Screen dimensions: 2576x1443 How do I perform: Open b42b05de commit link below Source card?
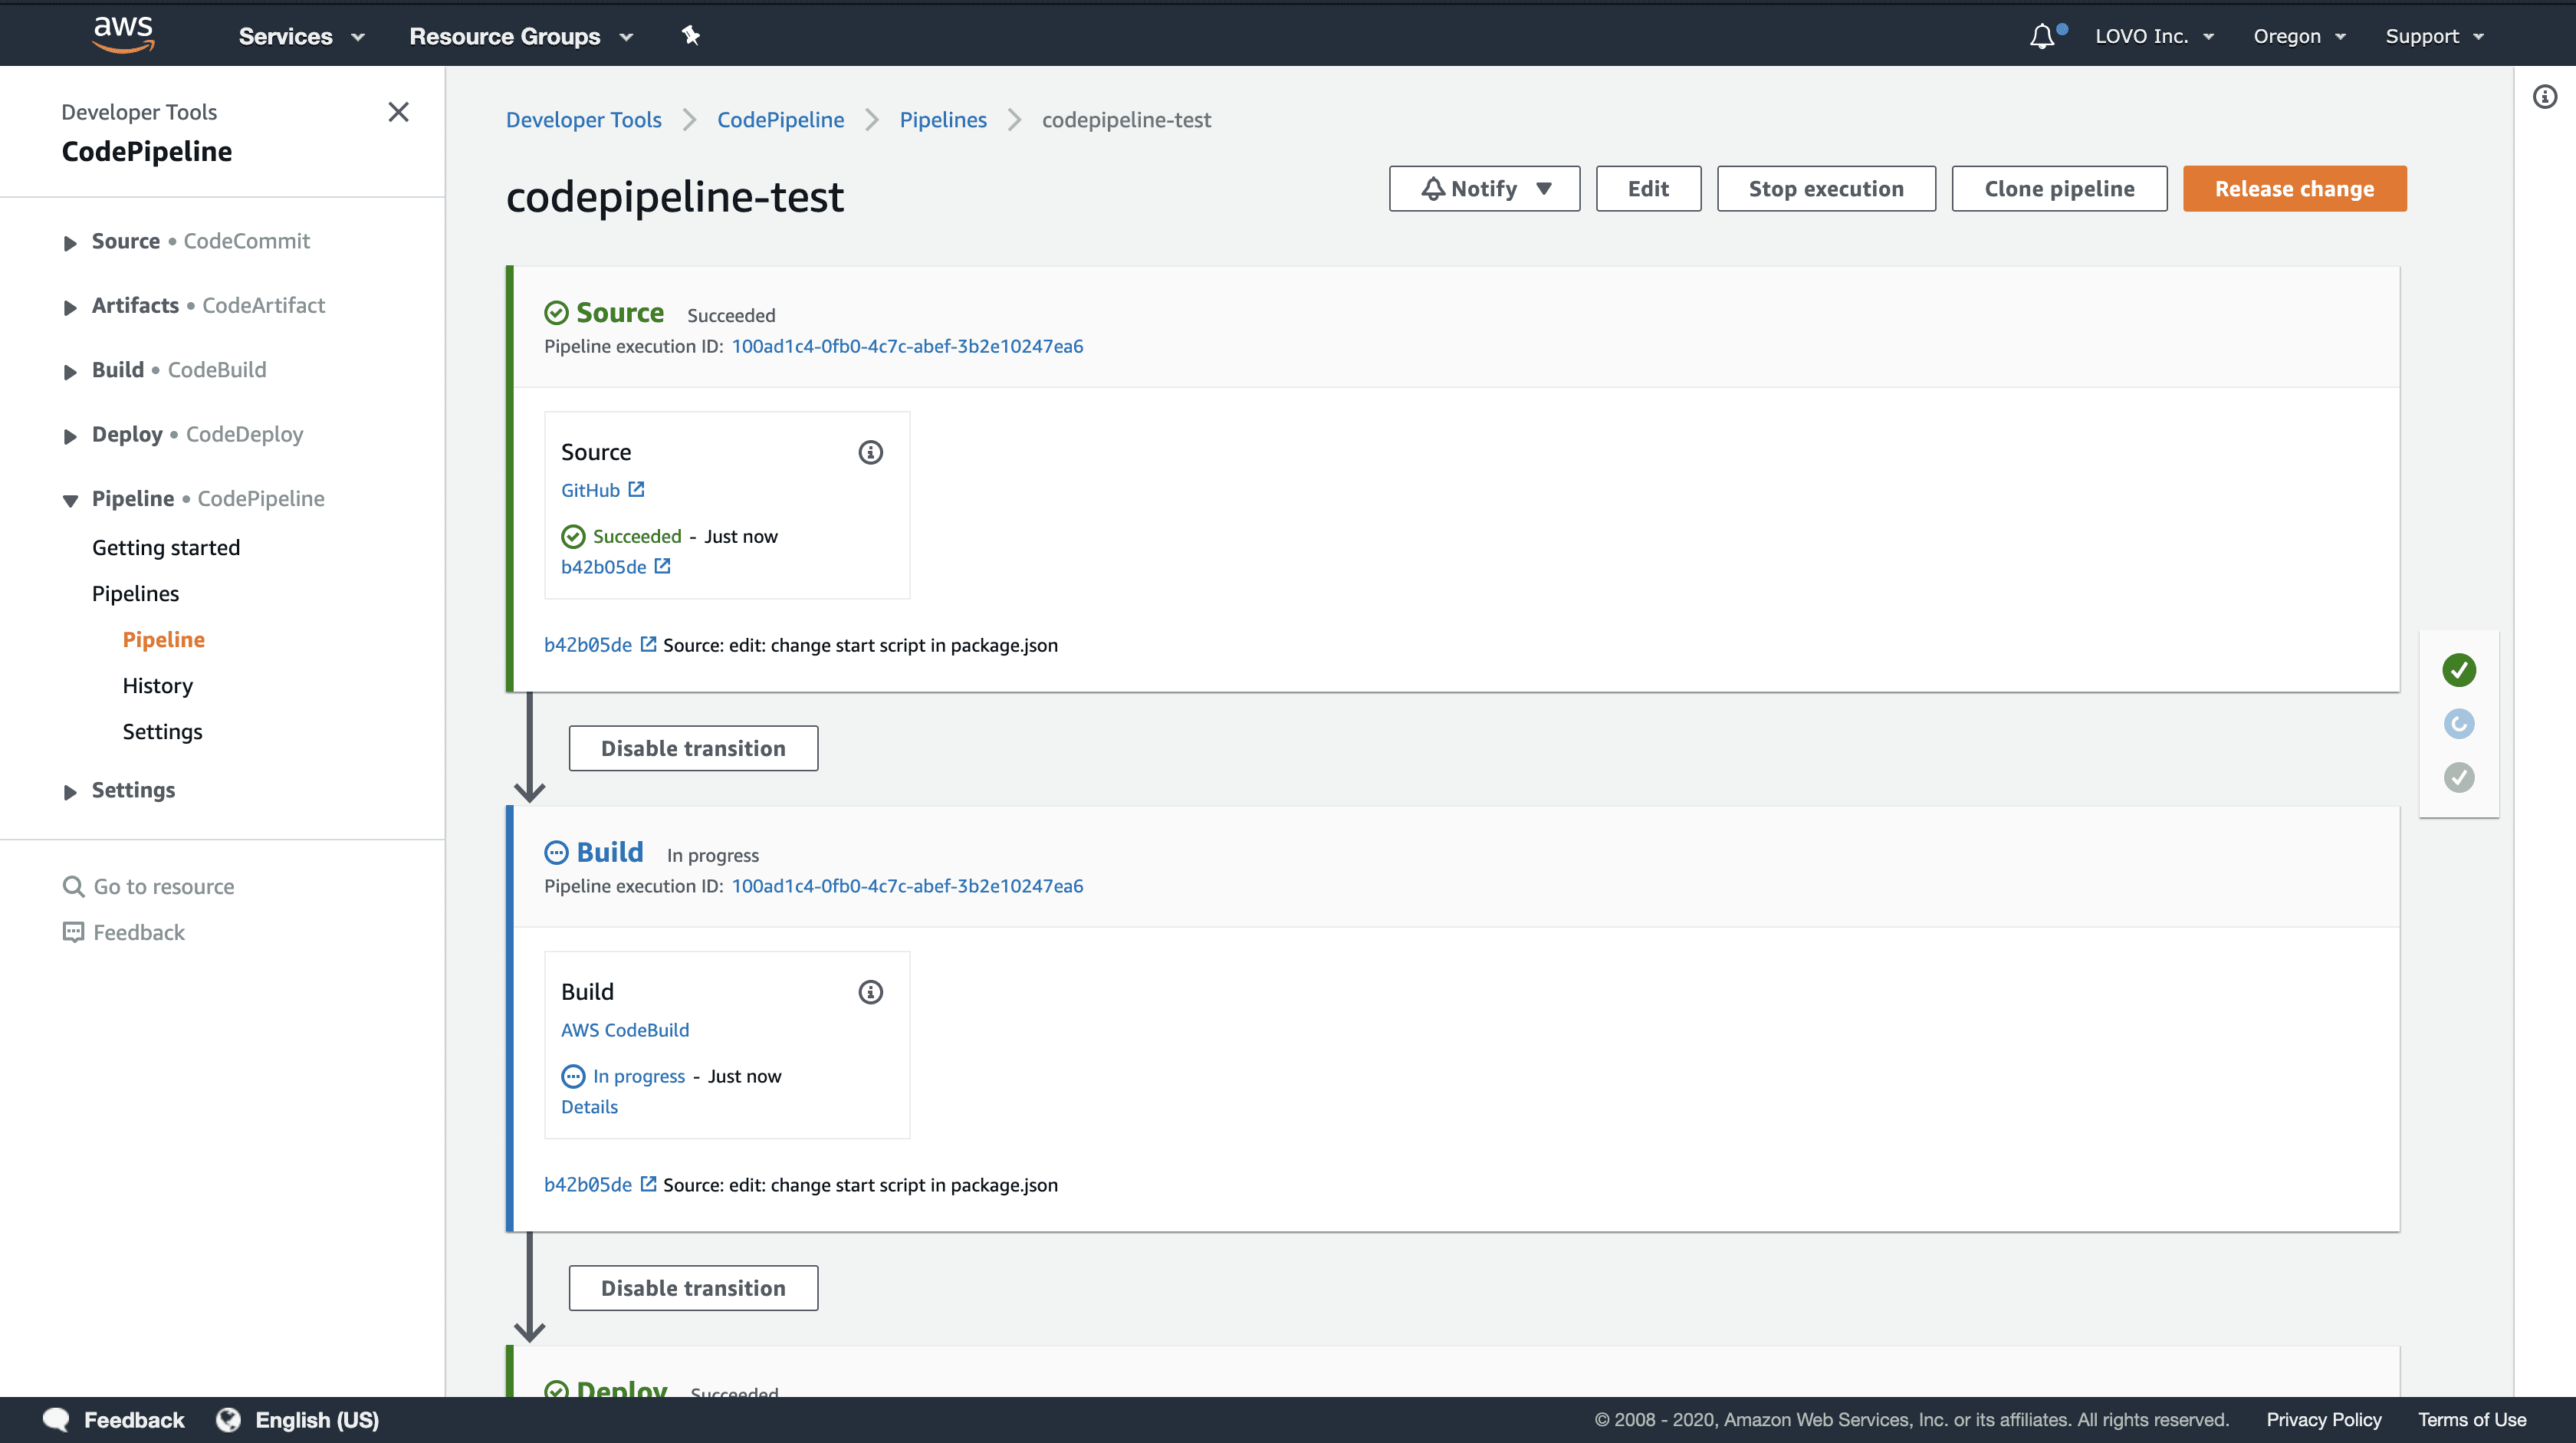(588, 645)
